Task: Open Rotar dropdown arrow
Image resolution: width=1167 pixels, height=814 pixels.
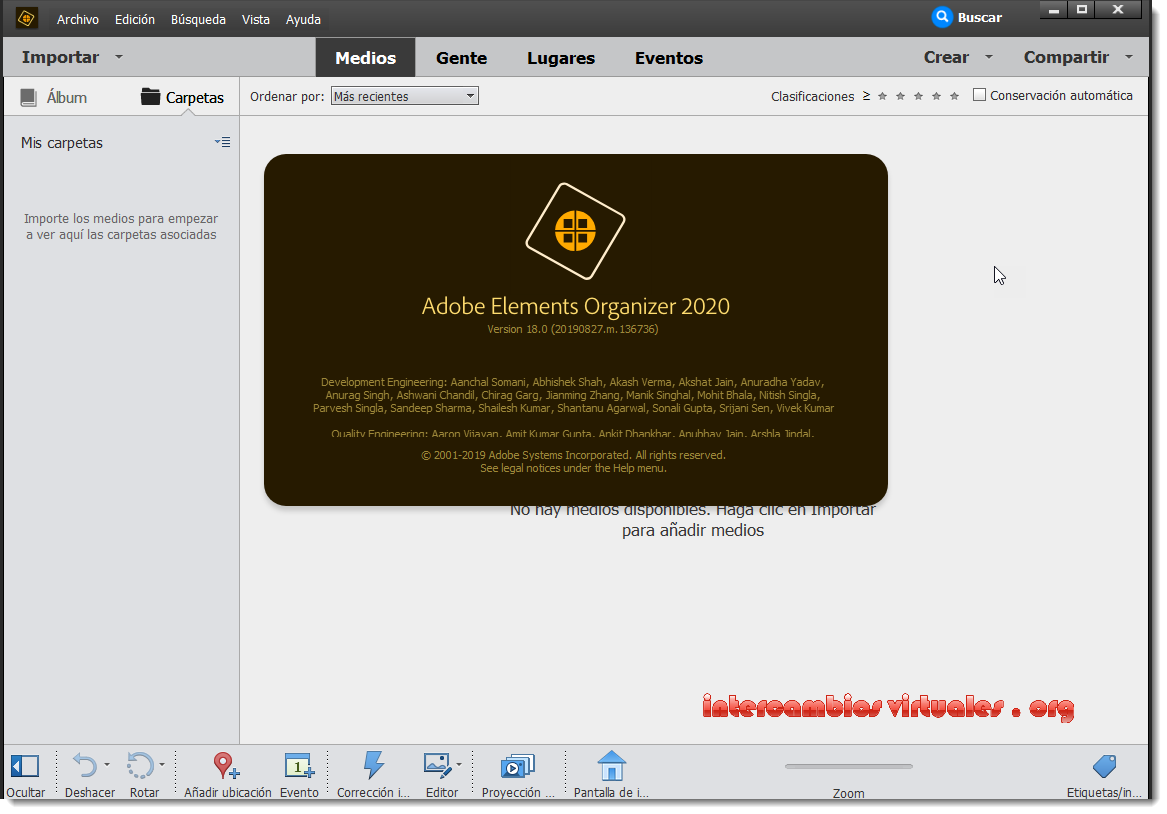Action: [162, 765]
